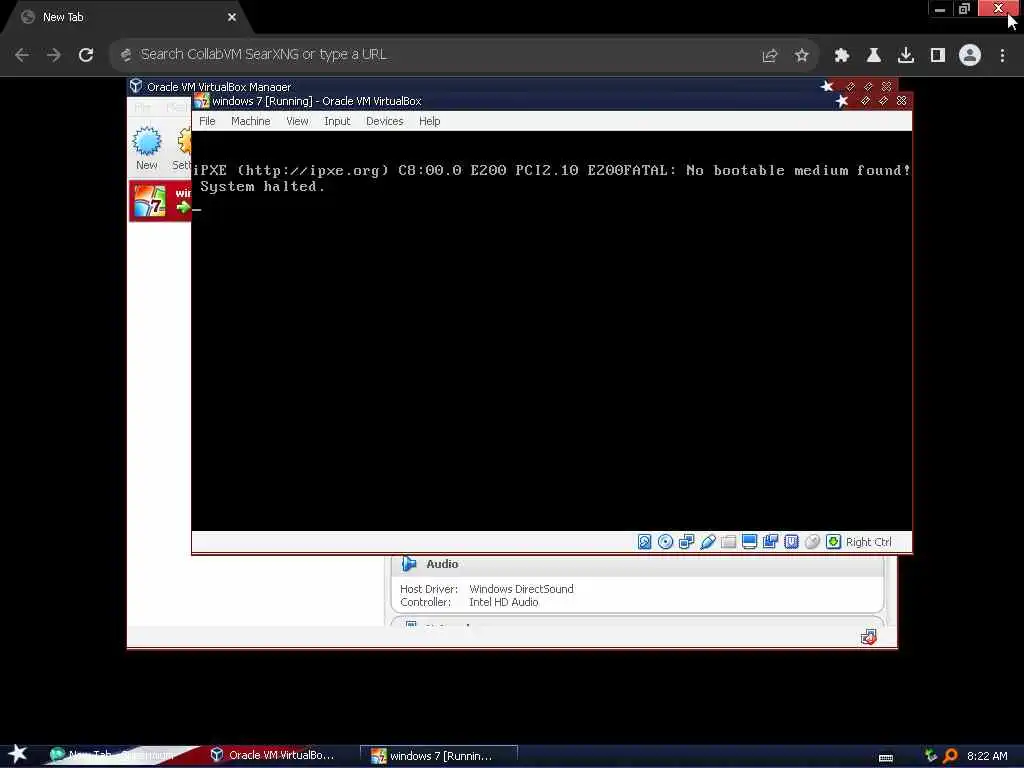Click the notification icon in Manager status bar
The height and width of the screenshot is (768, 1024).
point(869,637)
